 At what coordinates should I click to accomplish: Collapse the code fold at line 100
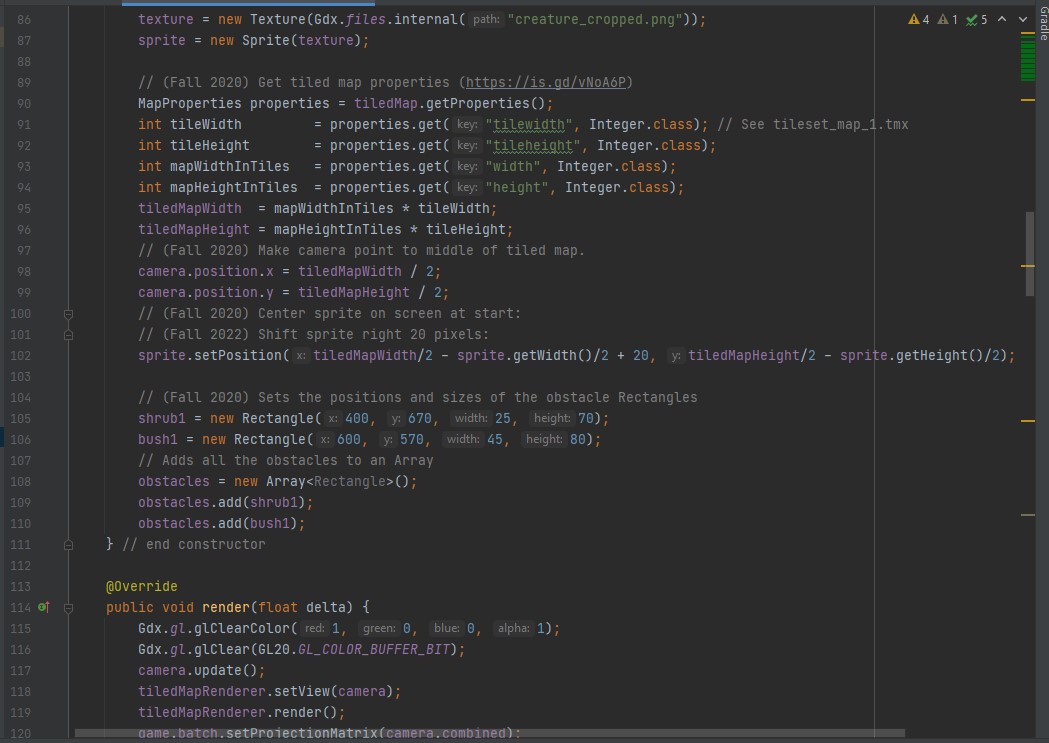[x=67, y=313]
